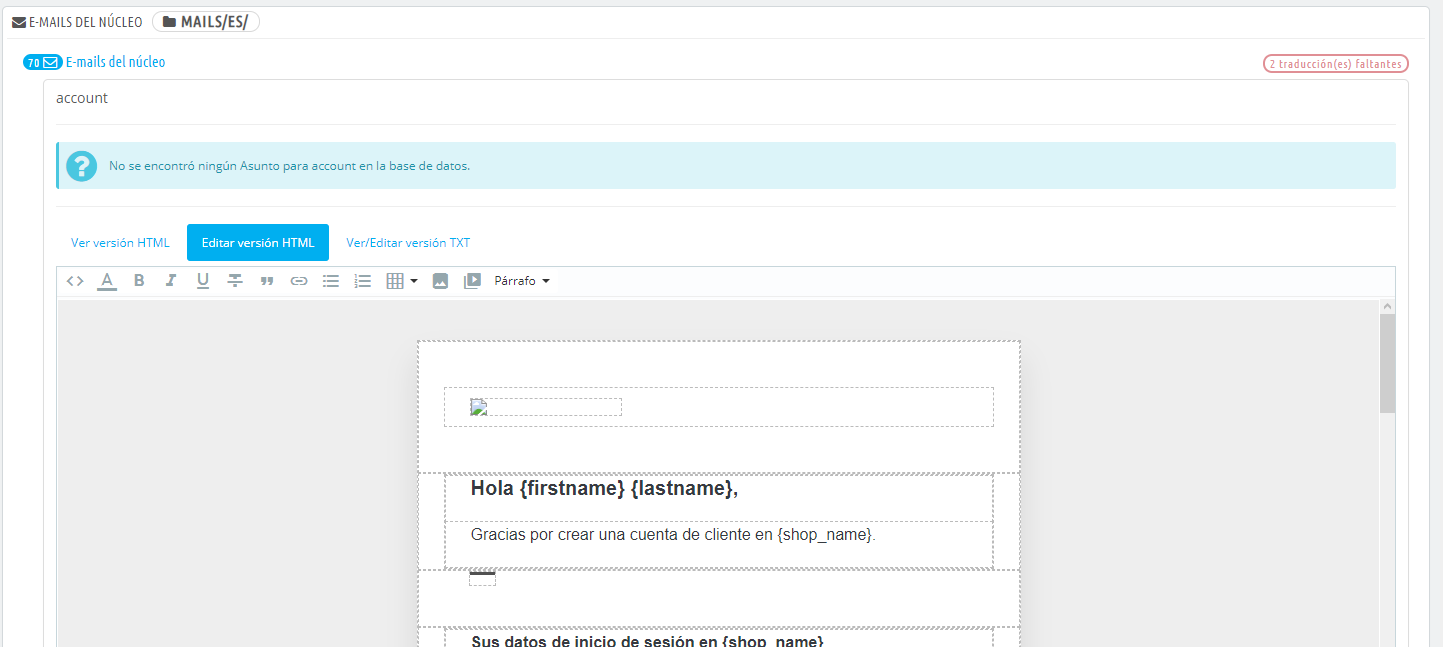This screenshot has width=1443, height=647.
Task: Toggle bold formatting
Action: (x=139, y=281)
